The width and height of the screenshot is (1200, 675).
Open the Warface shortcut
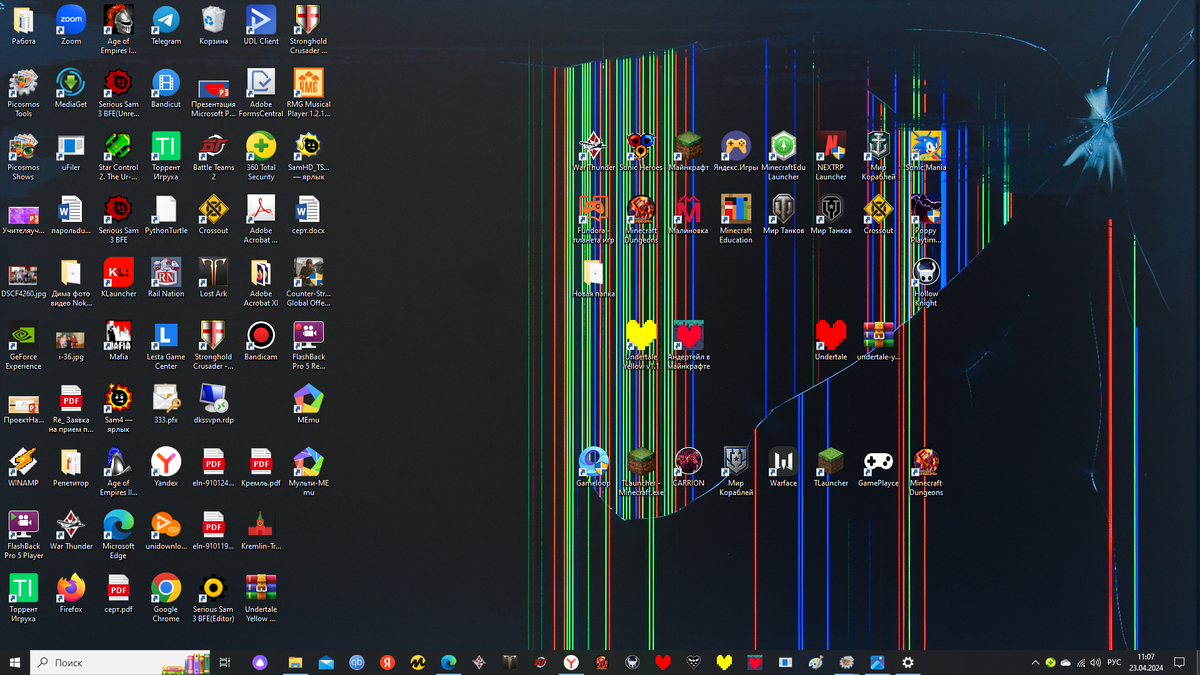pyautogui.click(x=783, y=467)
